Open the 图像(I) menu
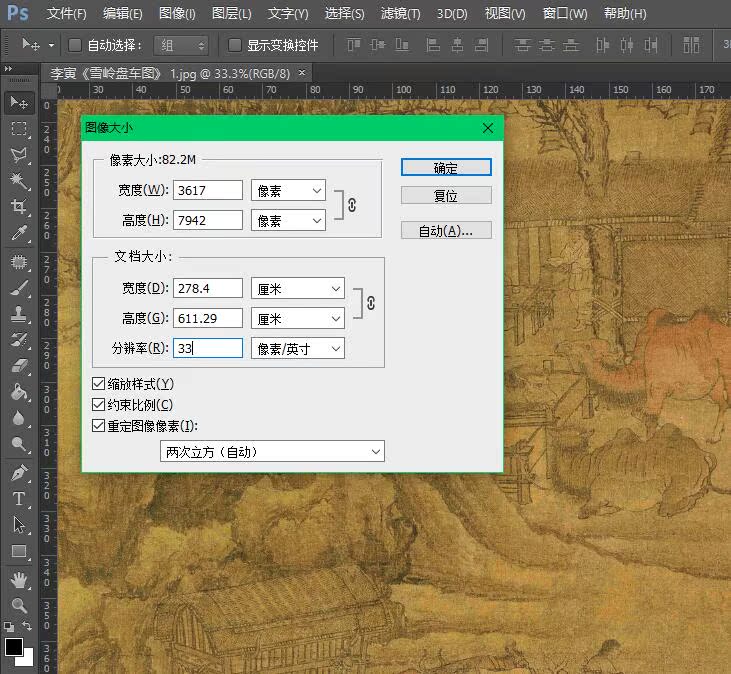 coord(177,14)
